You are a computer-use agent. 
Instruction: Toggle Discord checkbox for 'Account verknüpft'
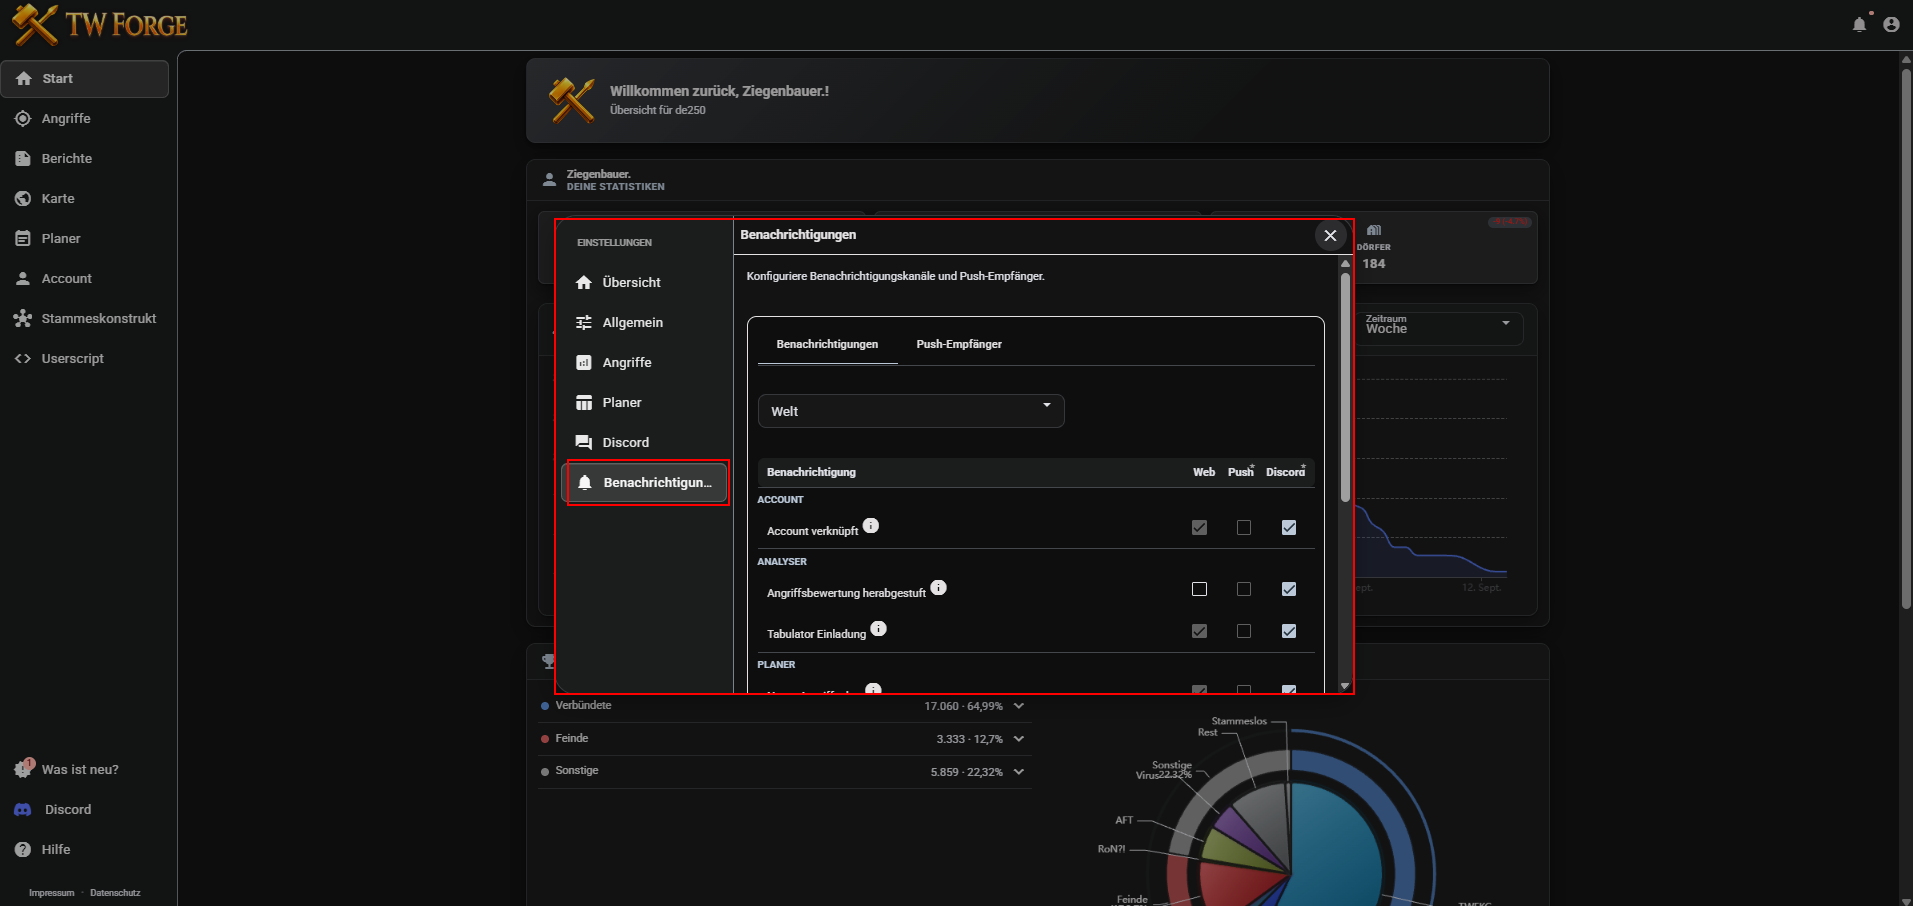(x=1289, y=528)
